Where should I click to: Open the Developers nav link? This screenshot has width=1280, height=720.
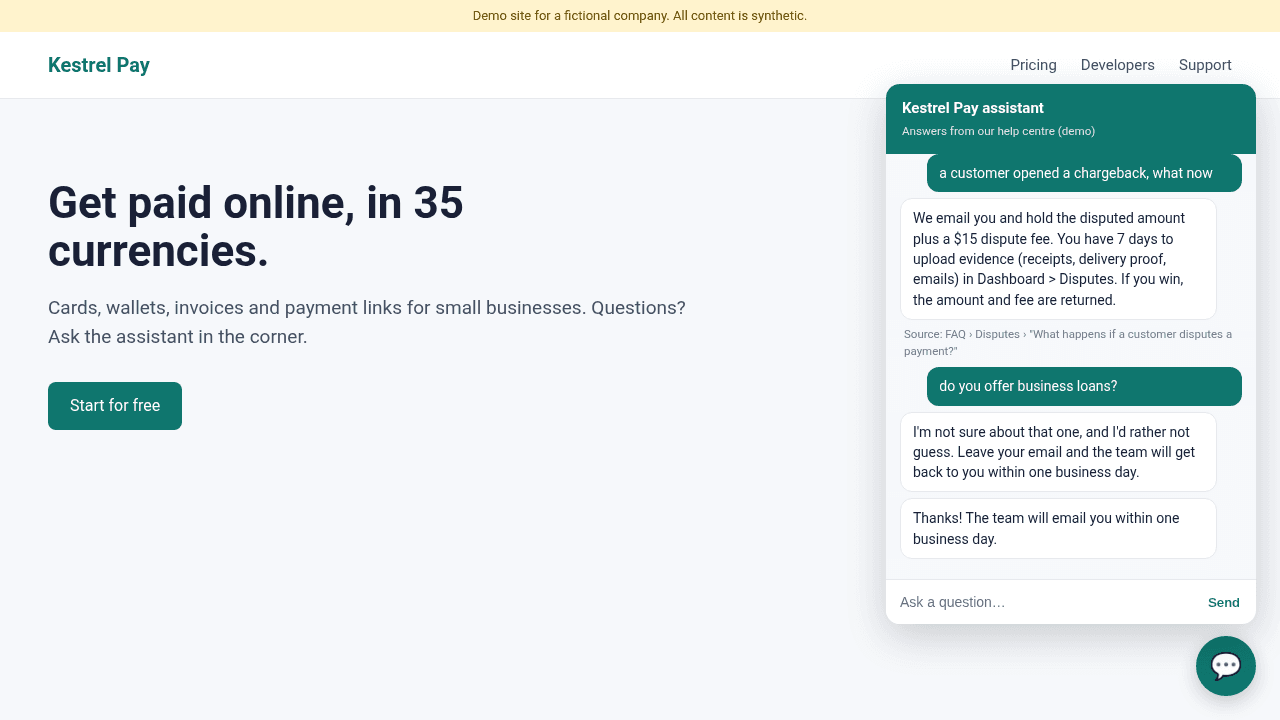click(1117, 65)
